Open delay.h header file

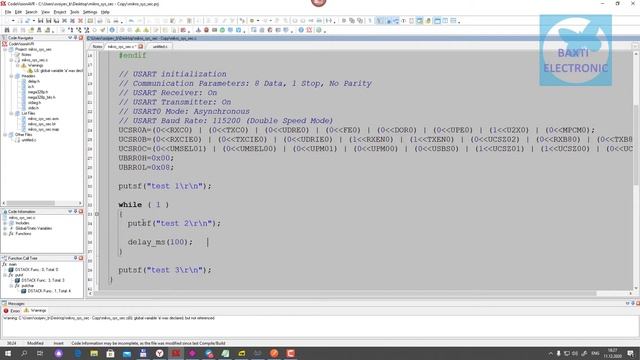pos(34,81)
